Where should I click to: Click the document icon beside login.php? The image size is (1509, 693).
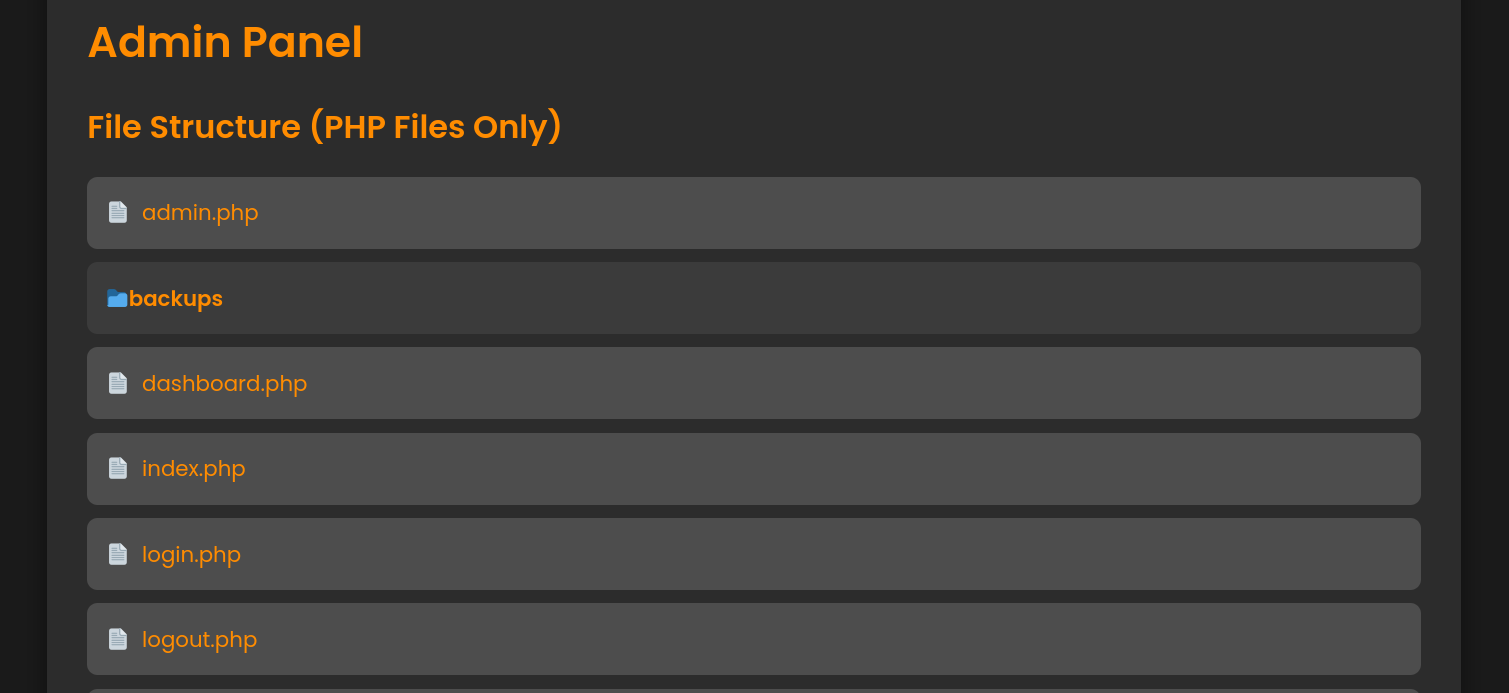[x=118, y=554]
